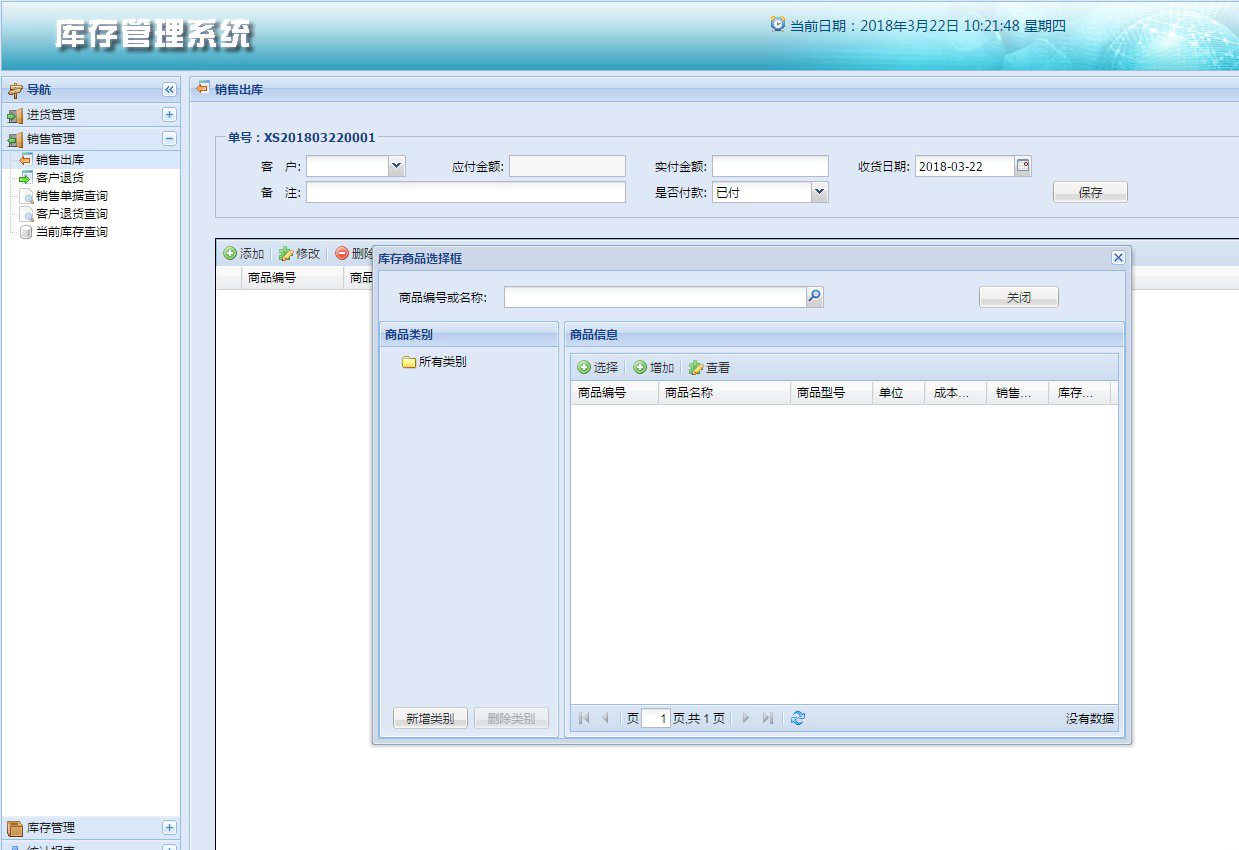Open the date picker calendar icon
This screenshot has height=850, width=1239.
click(1023, 166)
